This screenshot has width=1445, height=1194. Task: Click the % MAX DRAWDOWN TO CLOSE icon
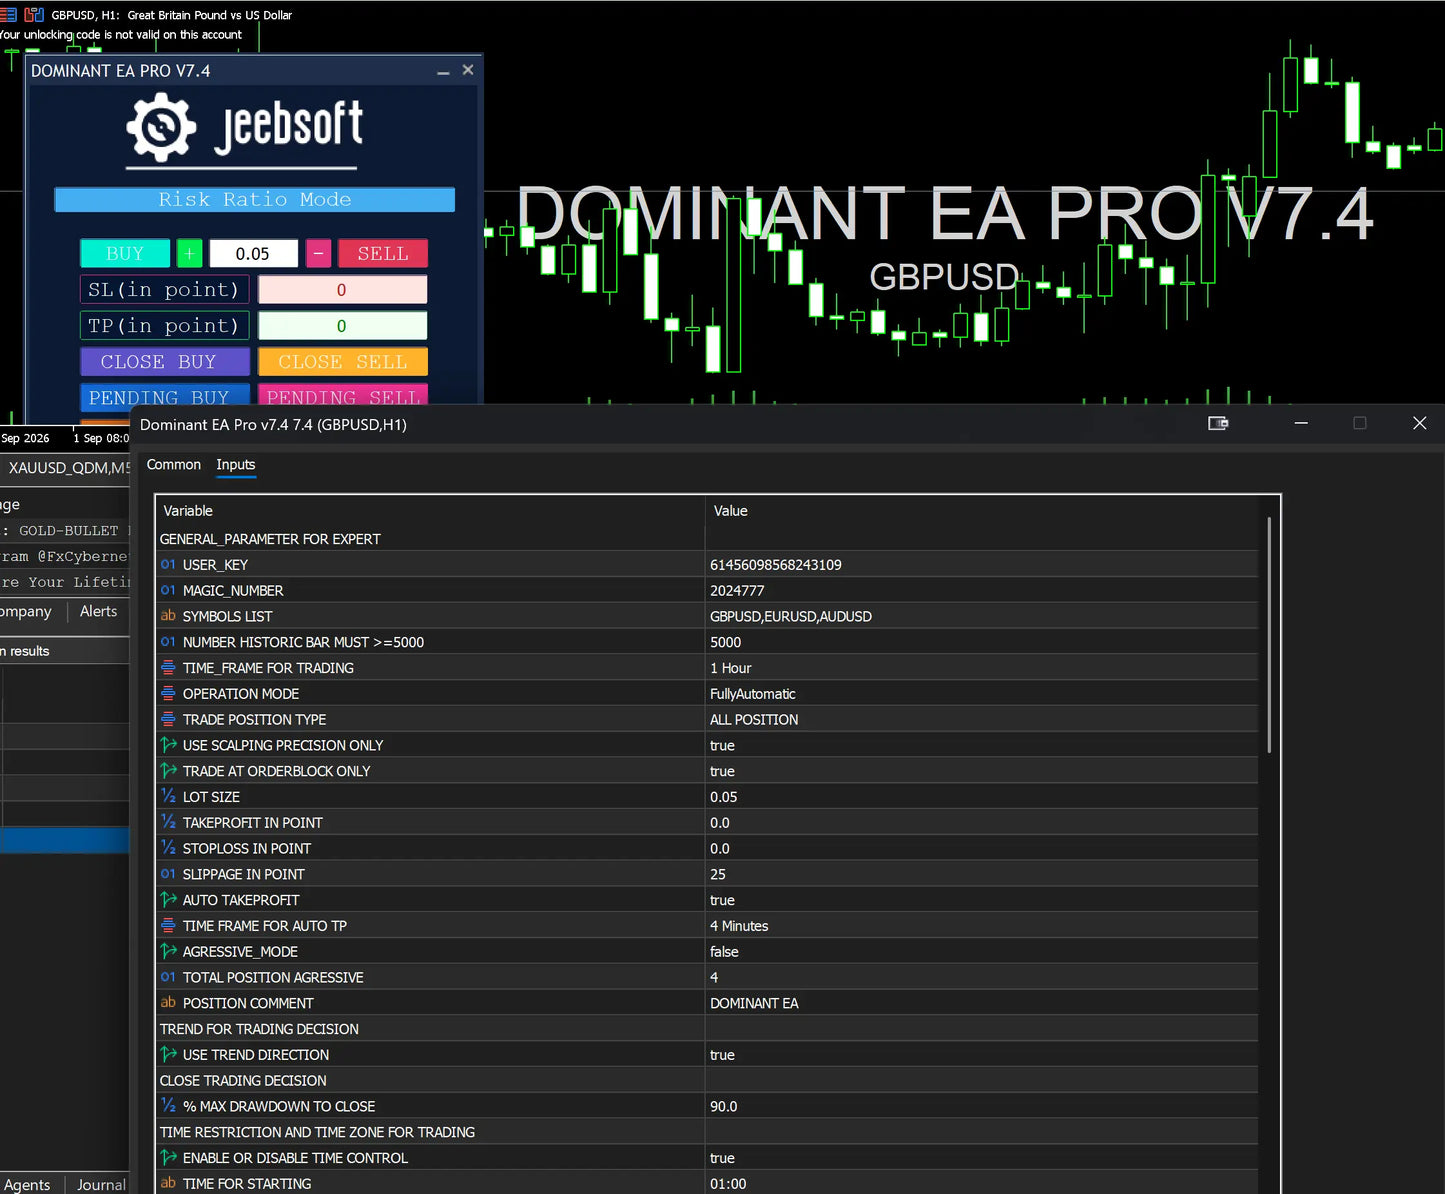click(x=168, y=1106)
